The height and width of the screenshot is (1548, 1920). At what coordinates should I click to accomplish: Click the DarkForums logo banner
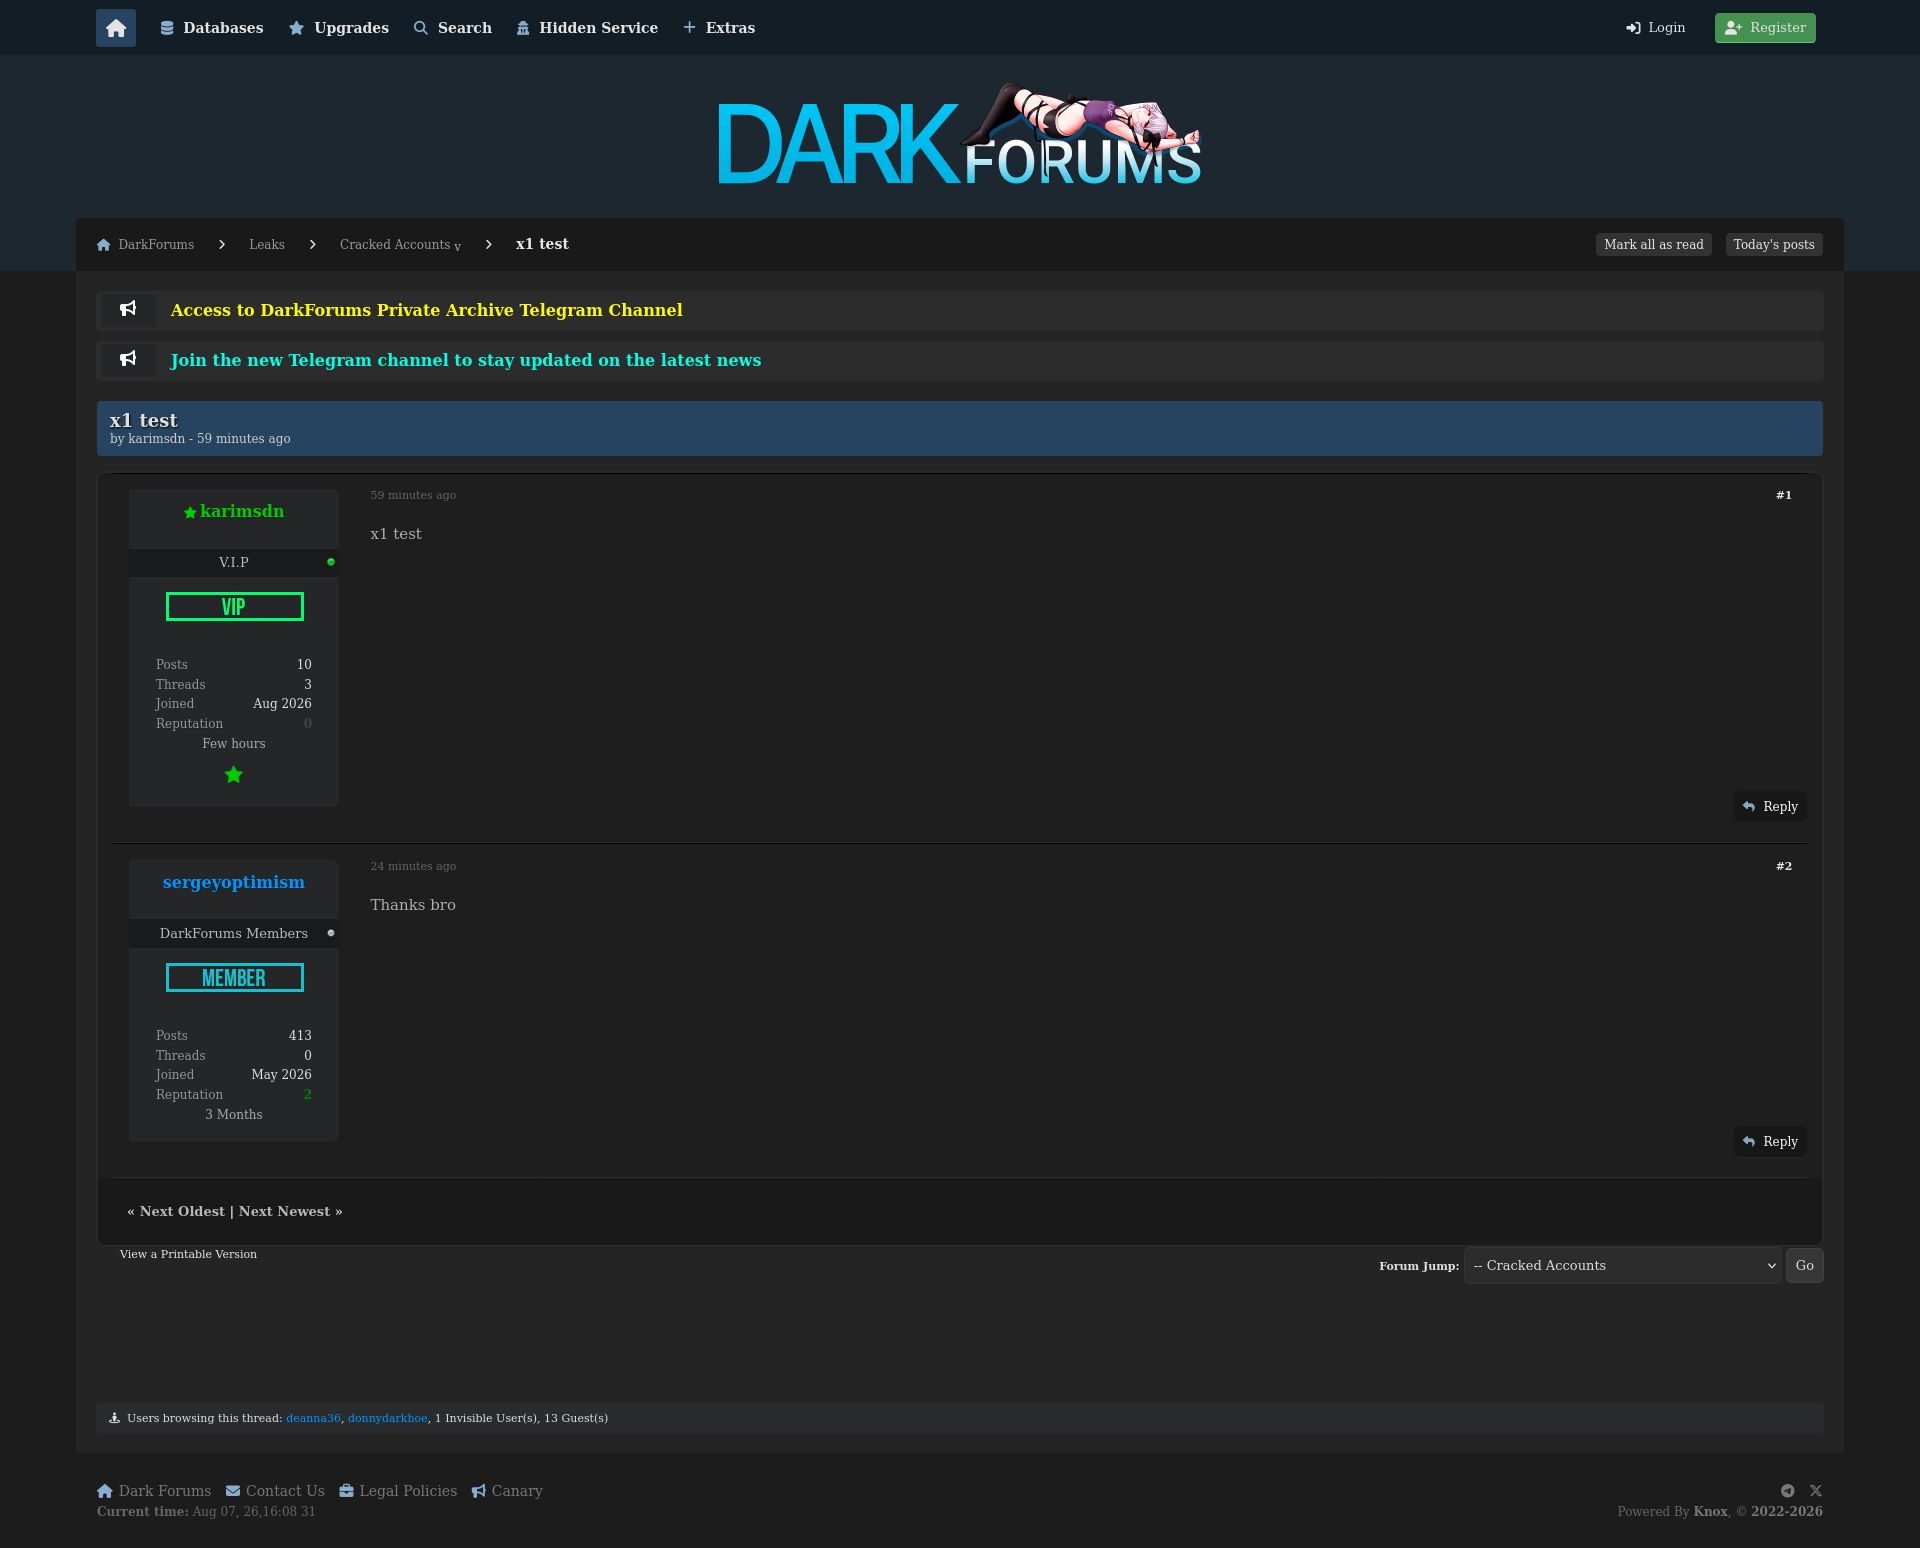click(959, 136)
